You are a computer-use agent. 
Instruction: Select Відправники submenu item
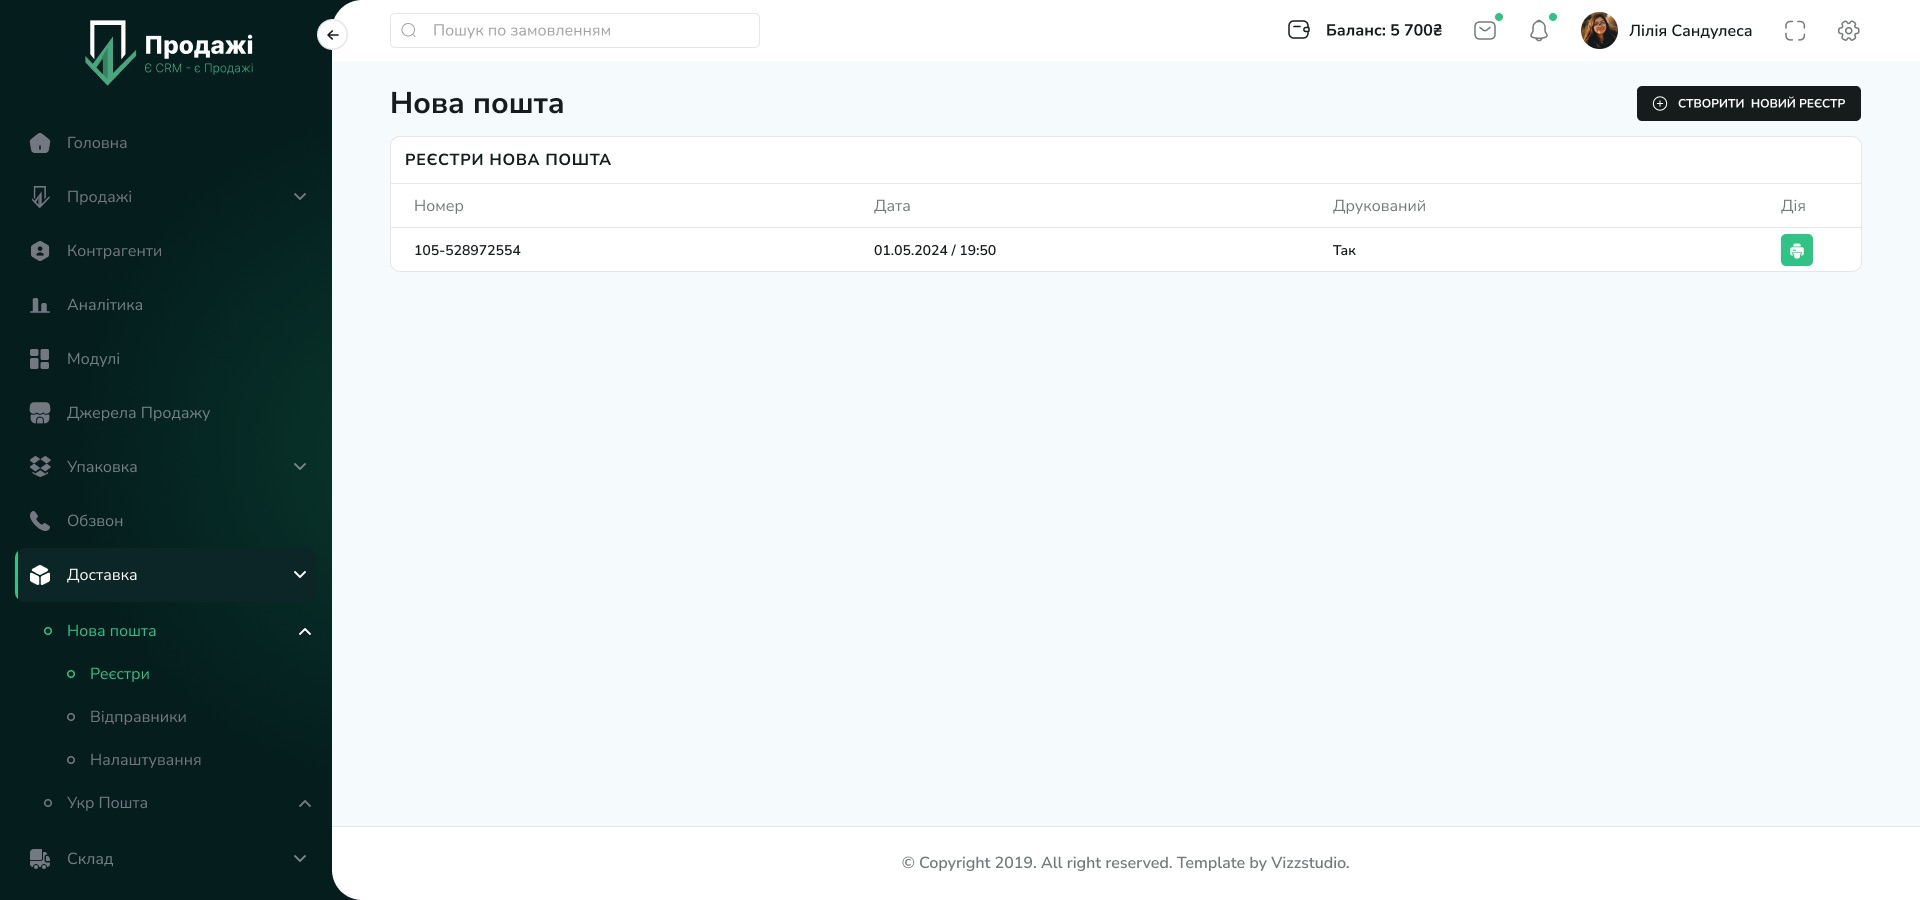tap(138, 717)
